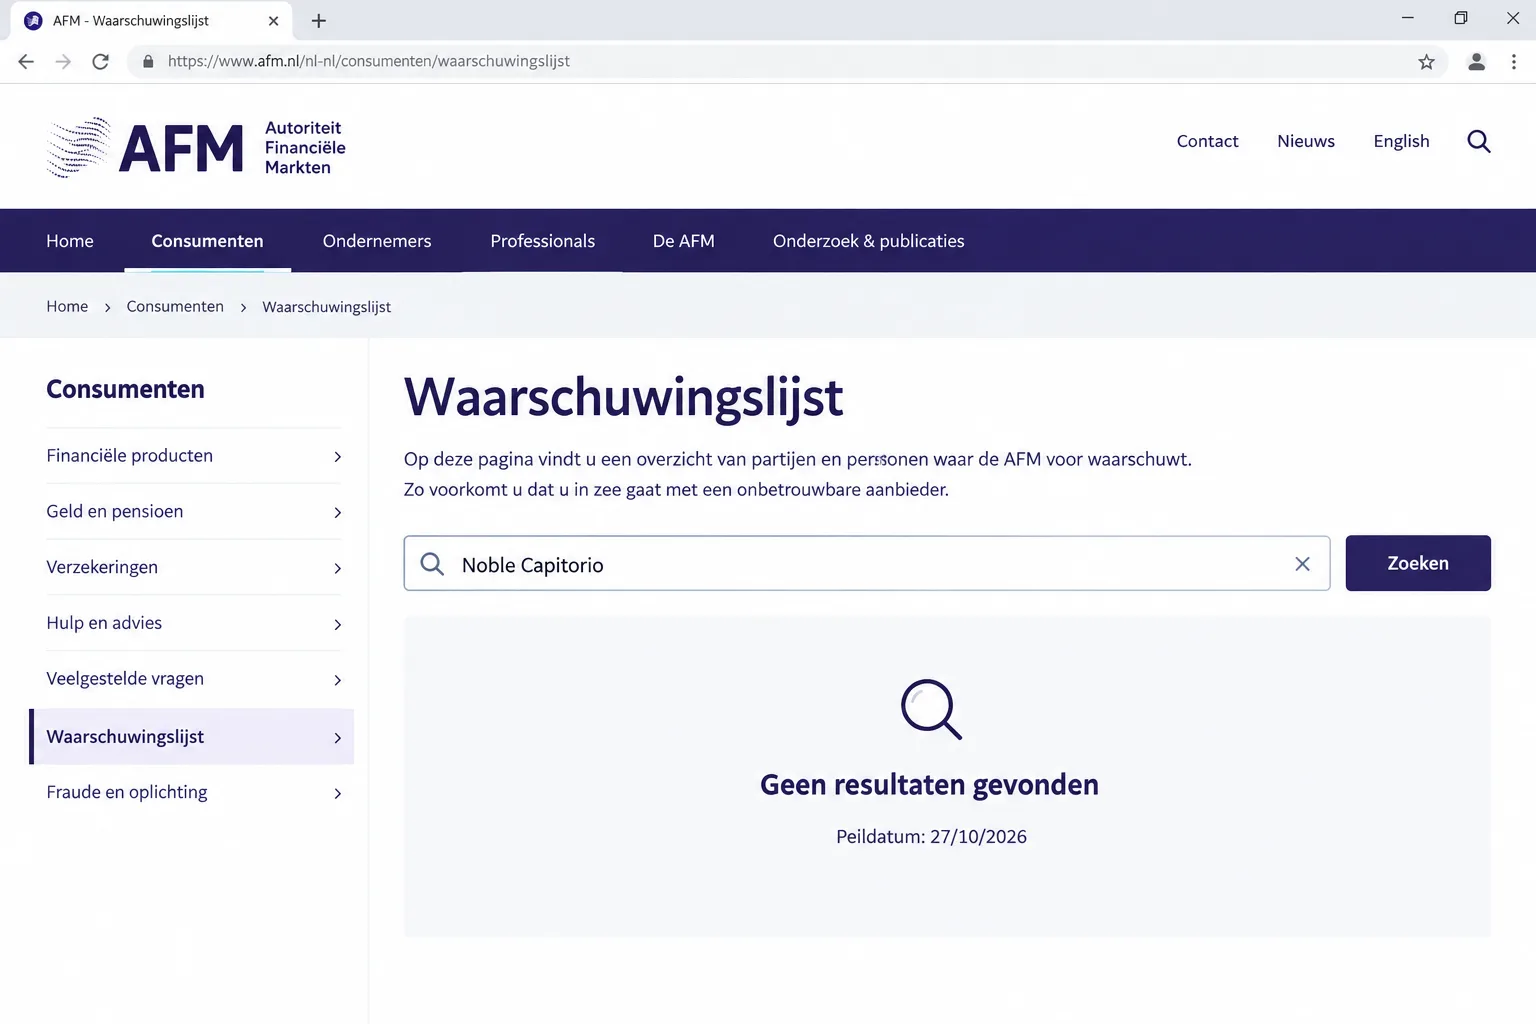Reload the page with the refresh icon

point(100,62)
